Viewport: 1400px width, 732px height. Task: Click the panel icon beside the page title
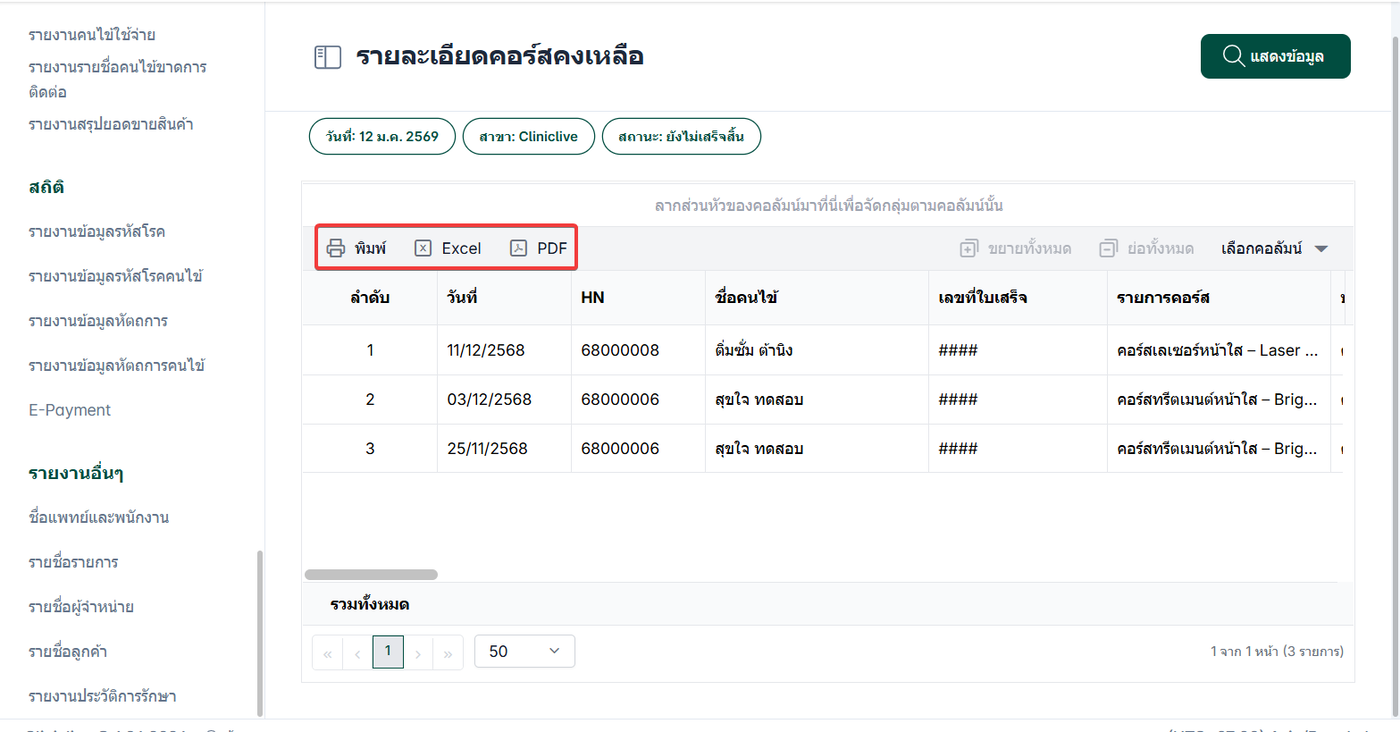(x=328, y=57)
